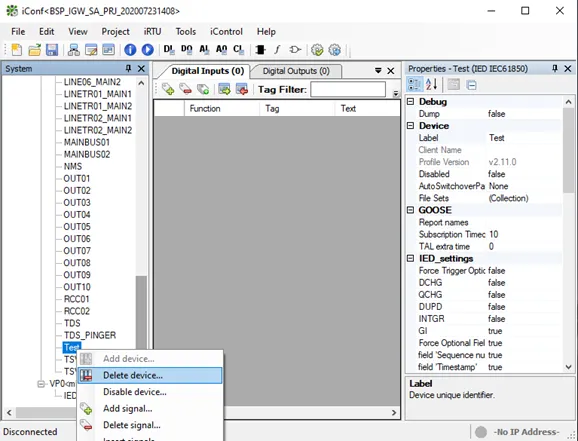578x441 pixels.
Task: Click the black chip component toolbar icon
Action: [x=260, y=50]
